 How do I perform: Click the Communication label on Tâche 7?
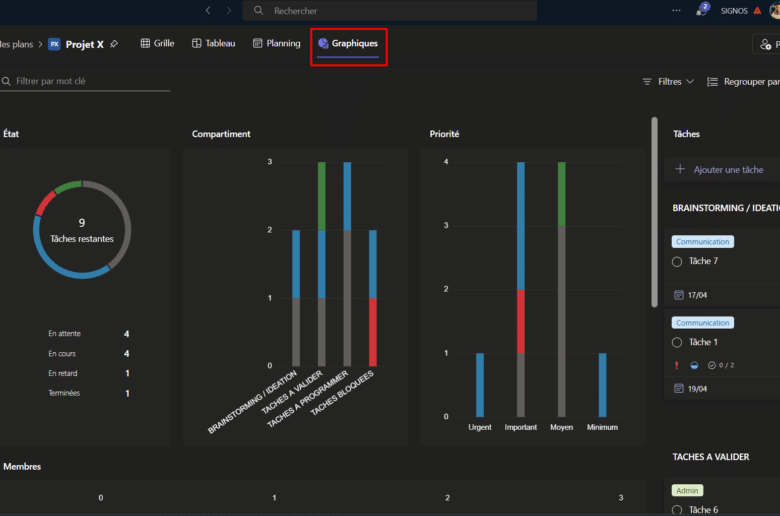pyautogui.click(x=702, y=241)
